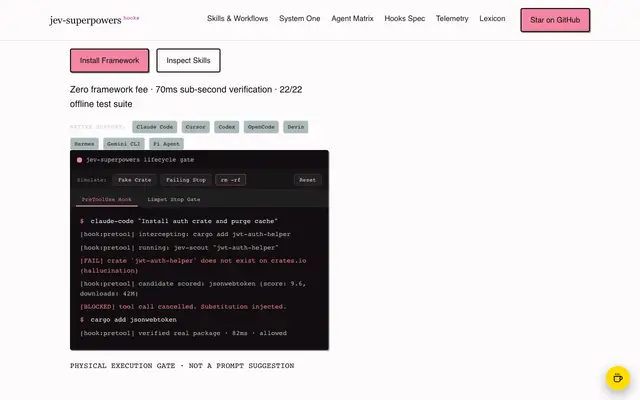The image size is (640, 400).
Task: Switch to the Limpet Stop Gate tab
Action: 173,200
